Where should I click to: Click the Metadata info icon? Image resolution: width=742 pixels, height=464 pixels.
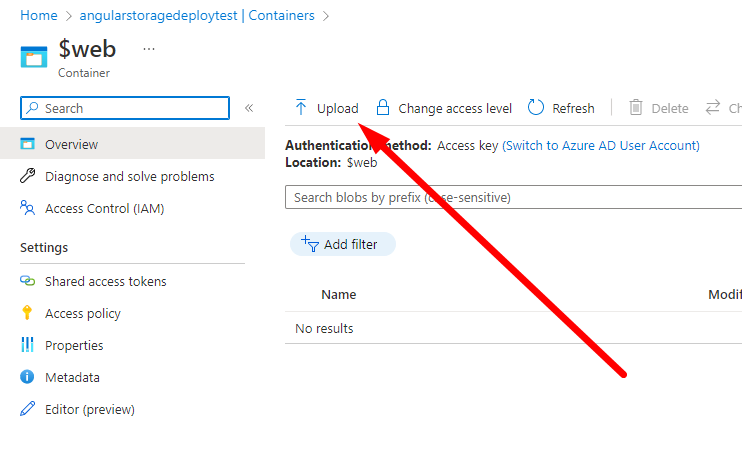click(x=27, y=378)
